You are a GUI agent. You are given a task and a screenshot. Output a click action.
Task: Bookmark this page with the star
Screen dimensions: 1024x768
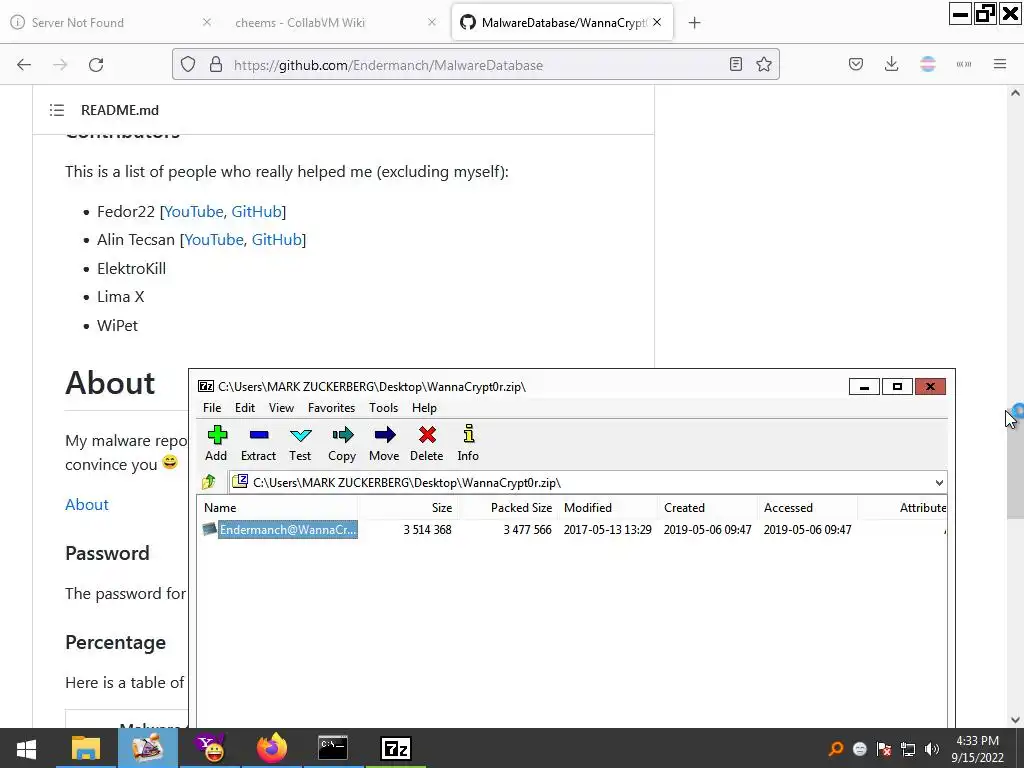(764, 64)
